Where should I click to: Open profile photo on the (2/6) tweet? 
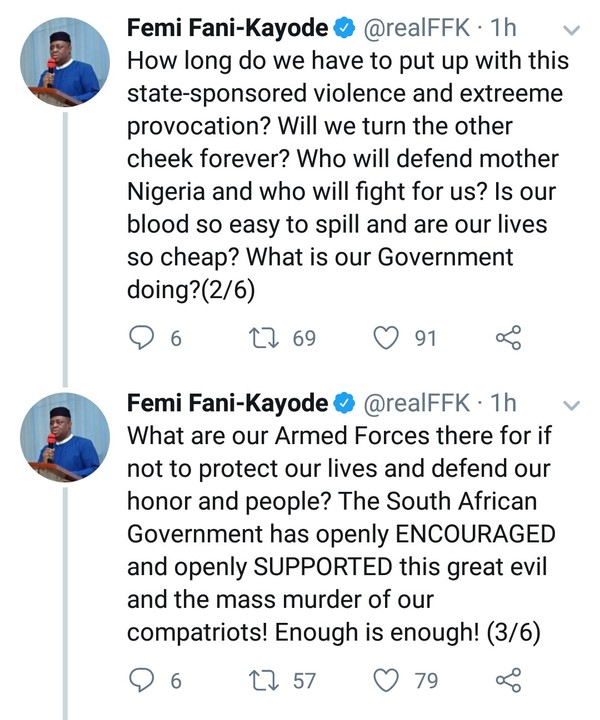coord(65,64)
